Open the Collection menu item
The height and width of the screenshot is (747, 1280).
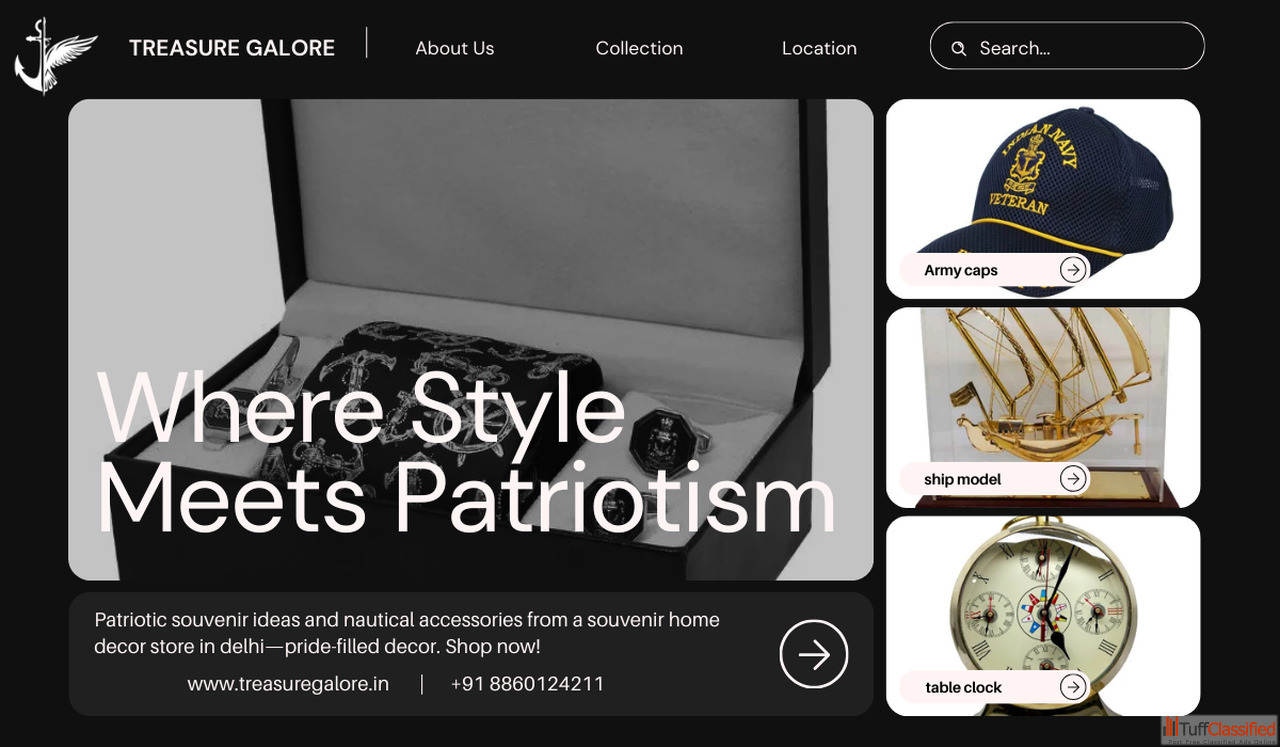(639, 48)
